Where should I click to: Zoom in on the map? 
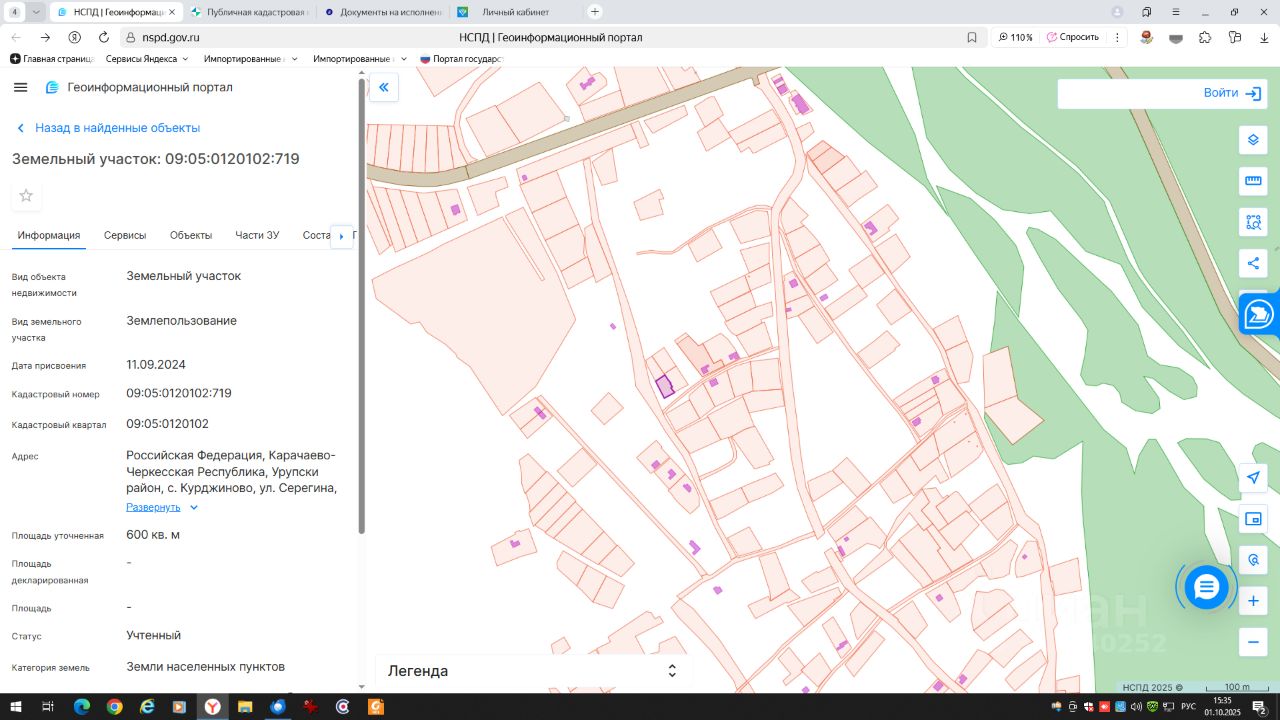(x=1253, y=601)
